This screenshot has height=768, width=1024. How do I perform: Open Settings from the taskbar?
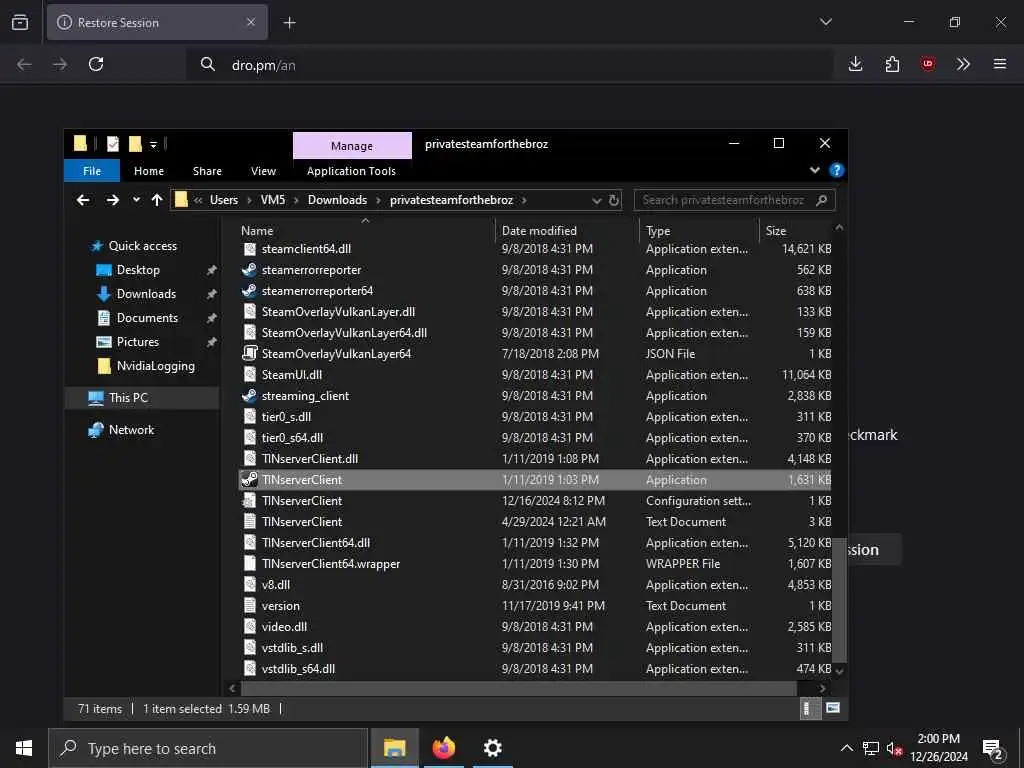coord(492,748)
